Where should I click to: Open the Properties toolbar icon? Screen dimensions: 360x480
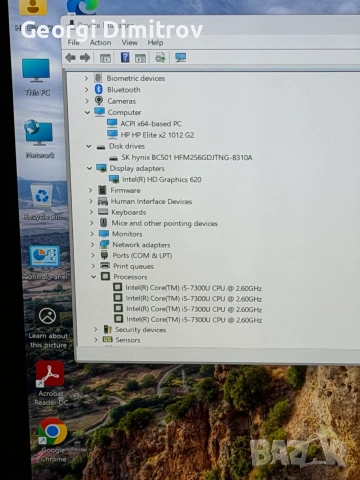[105, 58]
